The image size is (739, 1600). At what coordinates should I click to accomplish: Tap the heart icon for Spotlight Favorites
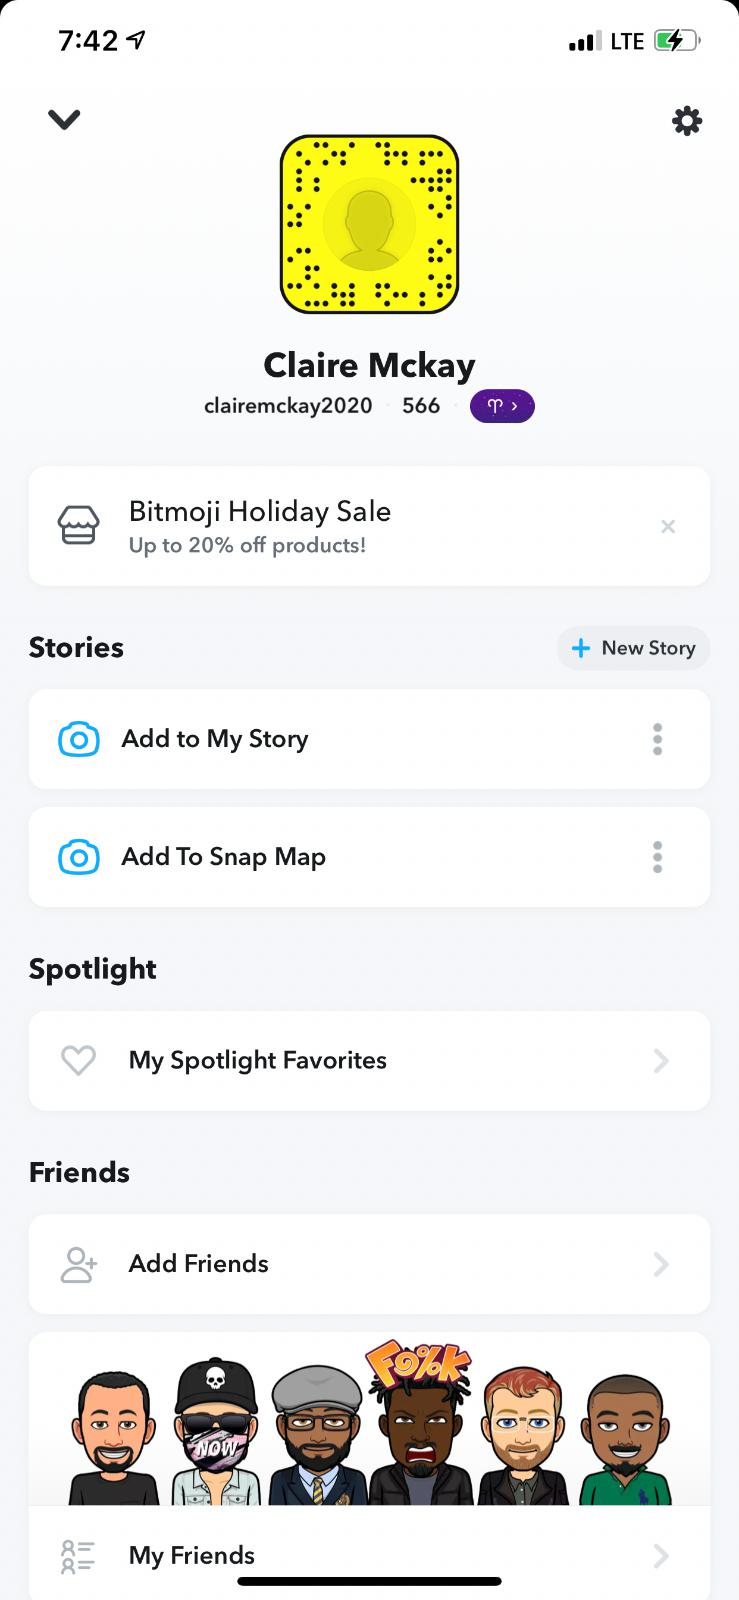click(x=79, y=1060)
